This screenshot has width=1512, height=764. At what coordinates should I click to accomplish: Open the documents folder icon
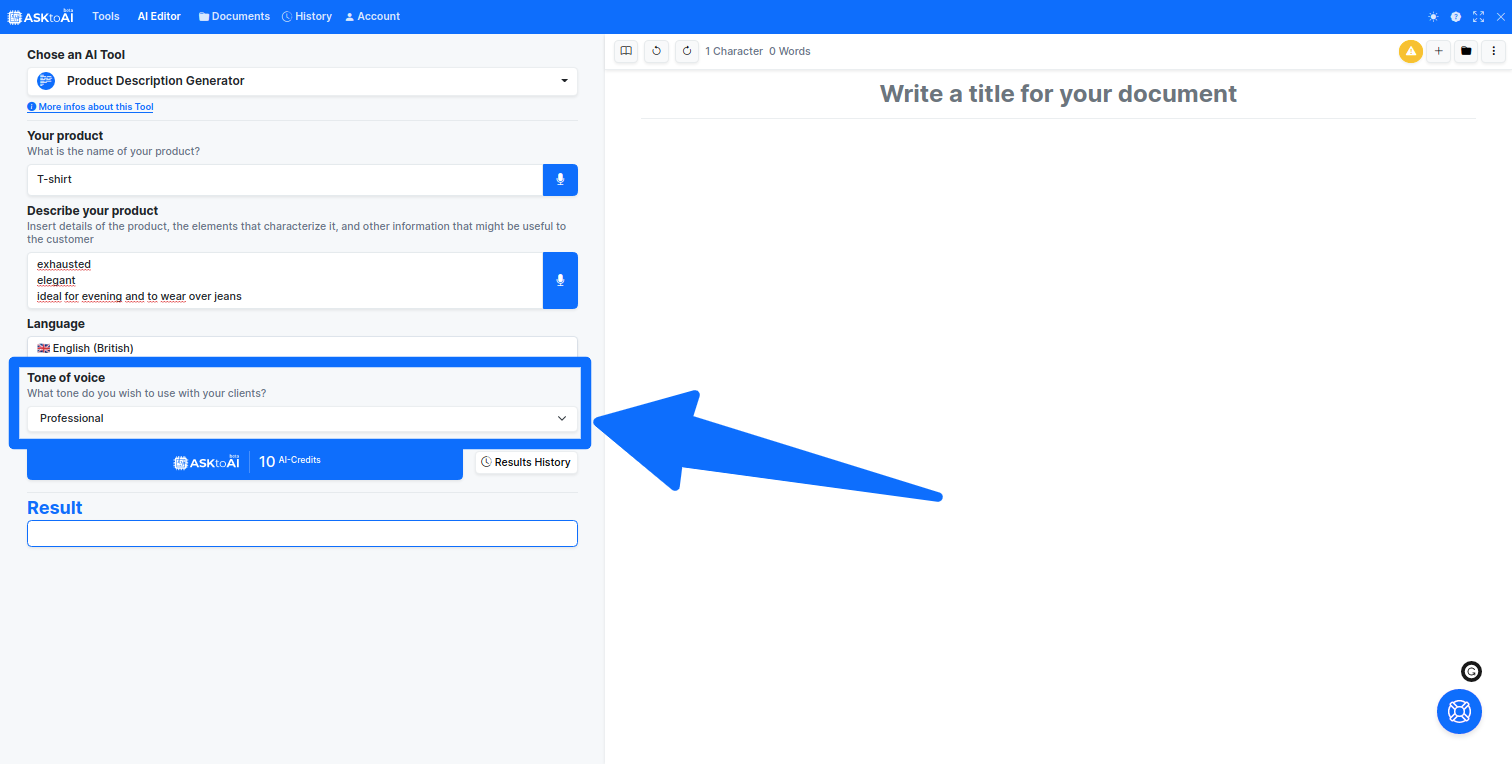1466,51
